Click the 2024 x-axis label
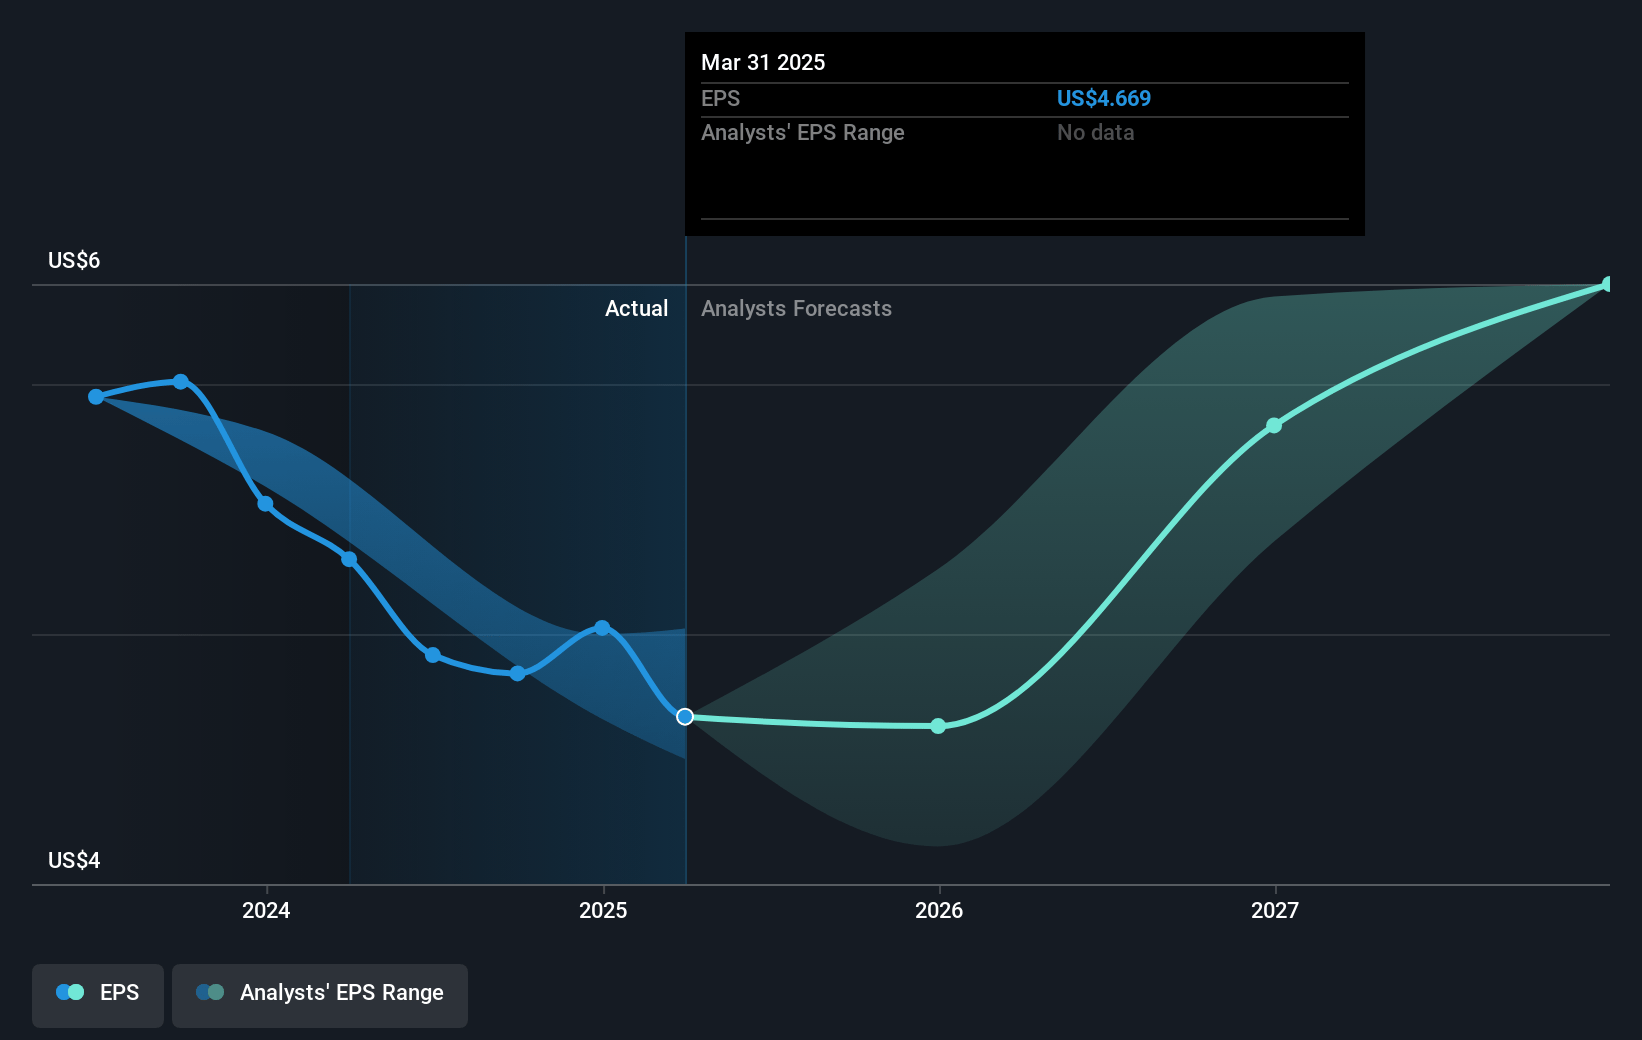The image size is (1642, 1040). pos(266,910)
